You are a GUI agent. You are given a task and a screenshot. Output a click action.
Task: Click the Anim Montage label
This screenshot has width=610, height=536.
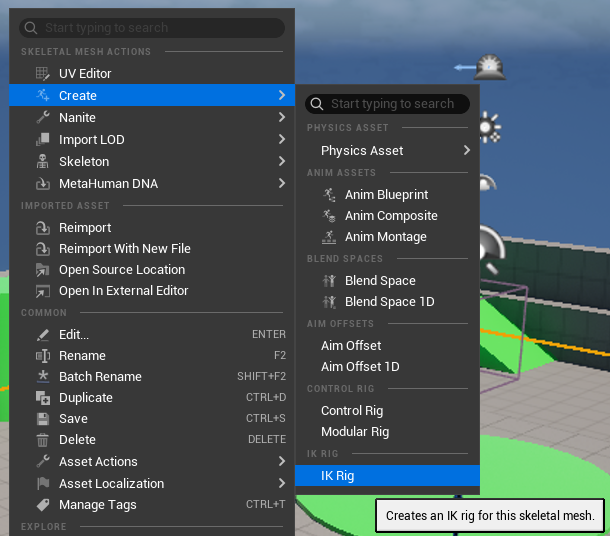coord(386,236)
